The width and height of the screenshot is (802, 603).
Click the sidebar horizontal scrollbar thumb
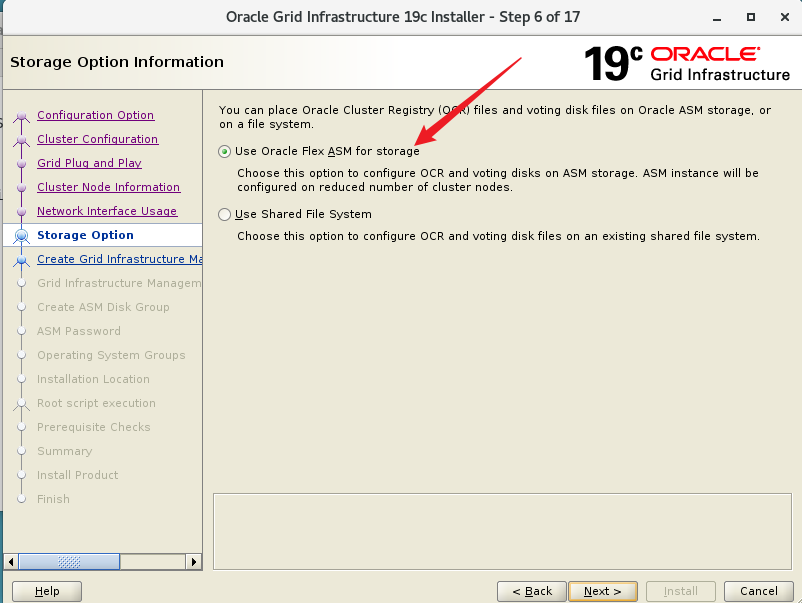69,562
